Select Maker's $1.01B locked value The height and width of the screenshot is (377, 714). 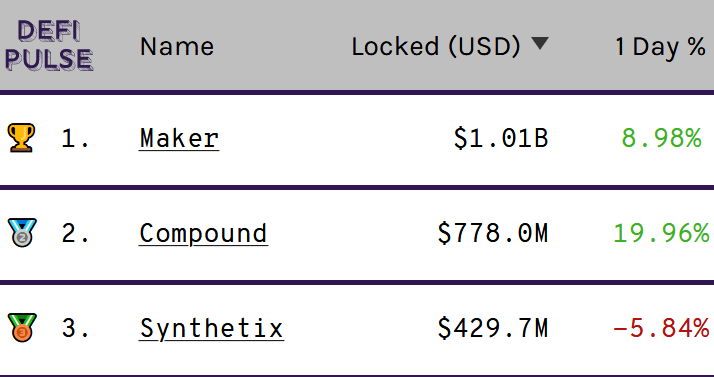tap(500, 138)
